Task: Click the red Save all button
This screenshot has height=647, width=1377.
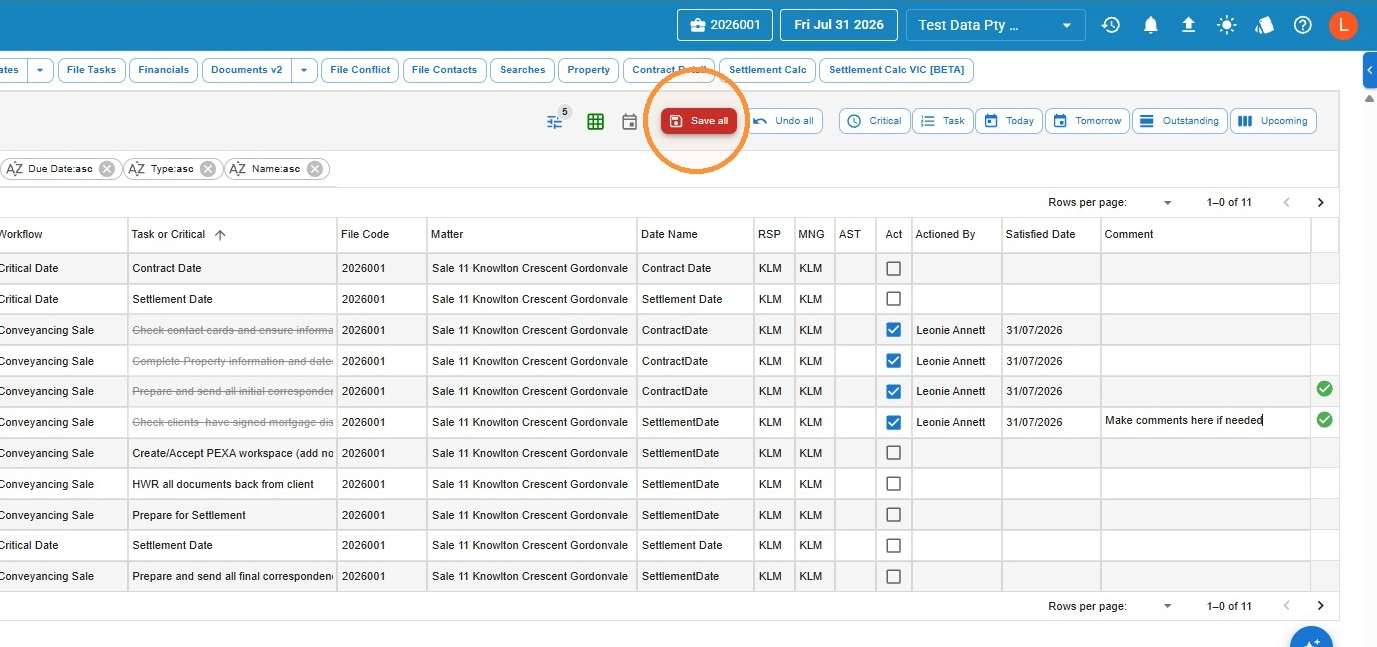Action: coord(699,121)
